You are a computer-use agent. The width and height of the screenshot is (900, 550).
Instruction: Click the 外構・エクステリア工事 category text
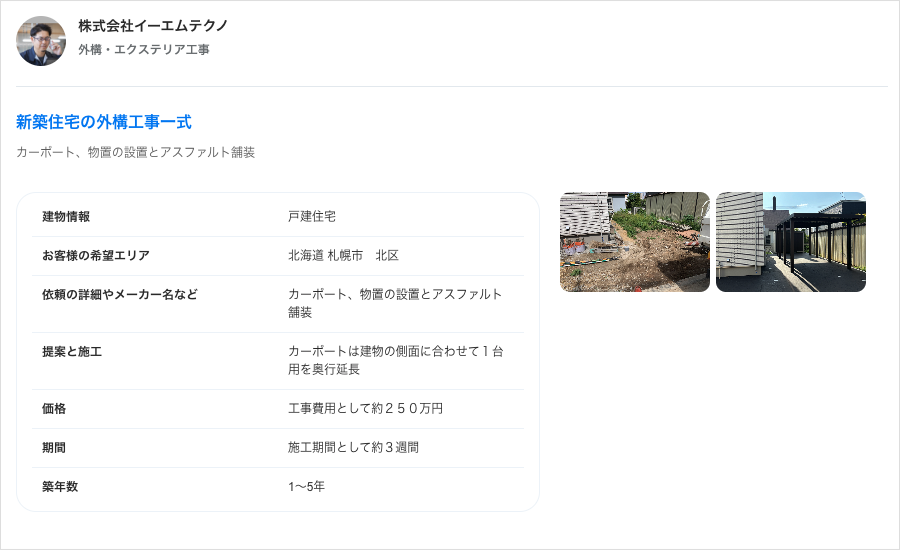144,49
